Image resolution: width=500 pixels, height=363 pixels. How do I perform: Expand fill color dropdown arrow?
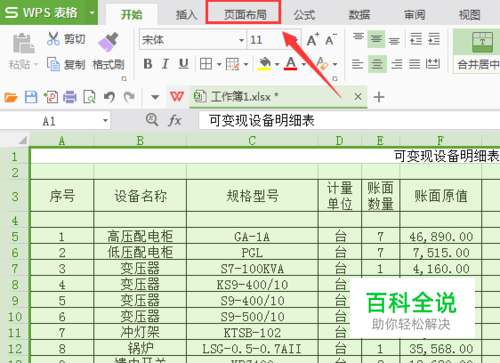click(277, 64)
